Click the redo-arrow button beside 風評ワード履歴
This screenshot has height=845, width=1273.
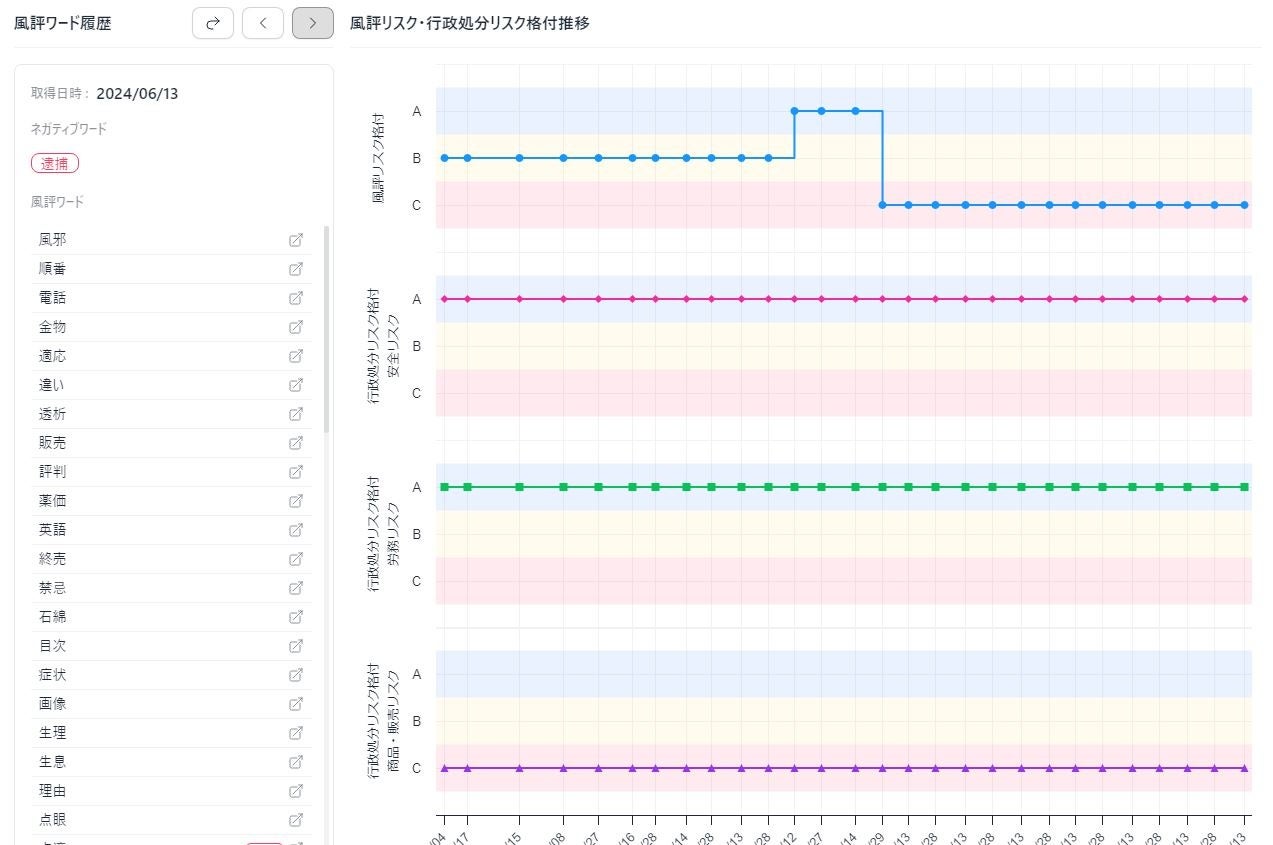[x=213, y=23]
